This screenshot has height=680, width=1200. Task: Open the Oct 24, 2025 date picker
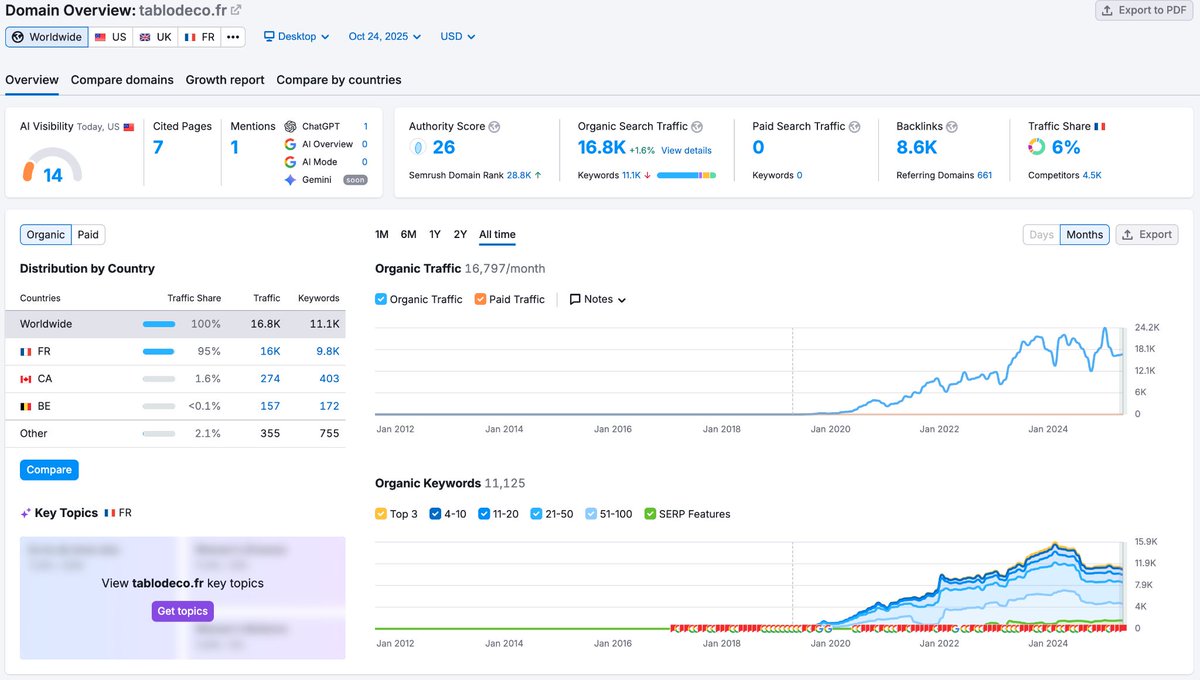[385, 36]
